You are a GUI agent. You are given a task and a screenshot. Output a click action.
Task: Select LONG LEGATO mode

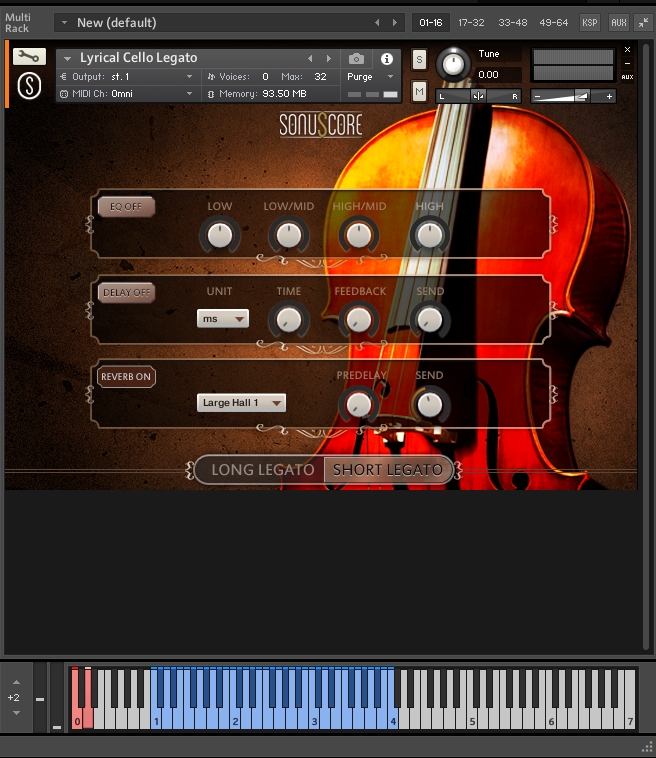pyautogui.click(x=262, y=469)
